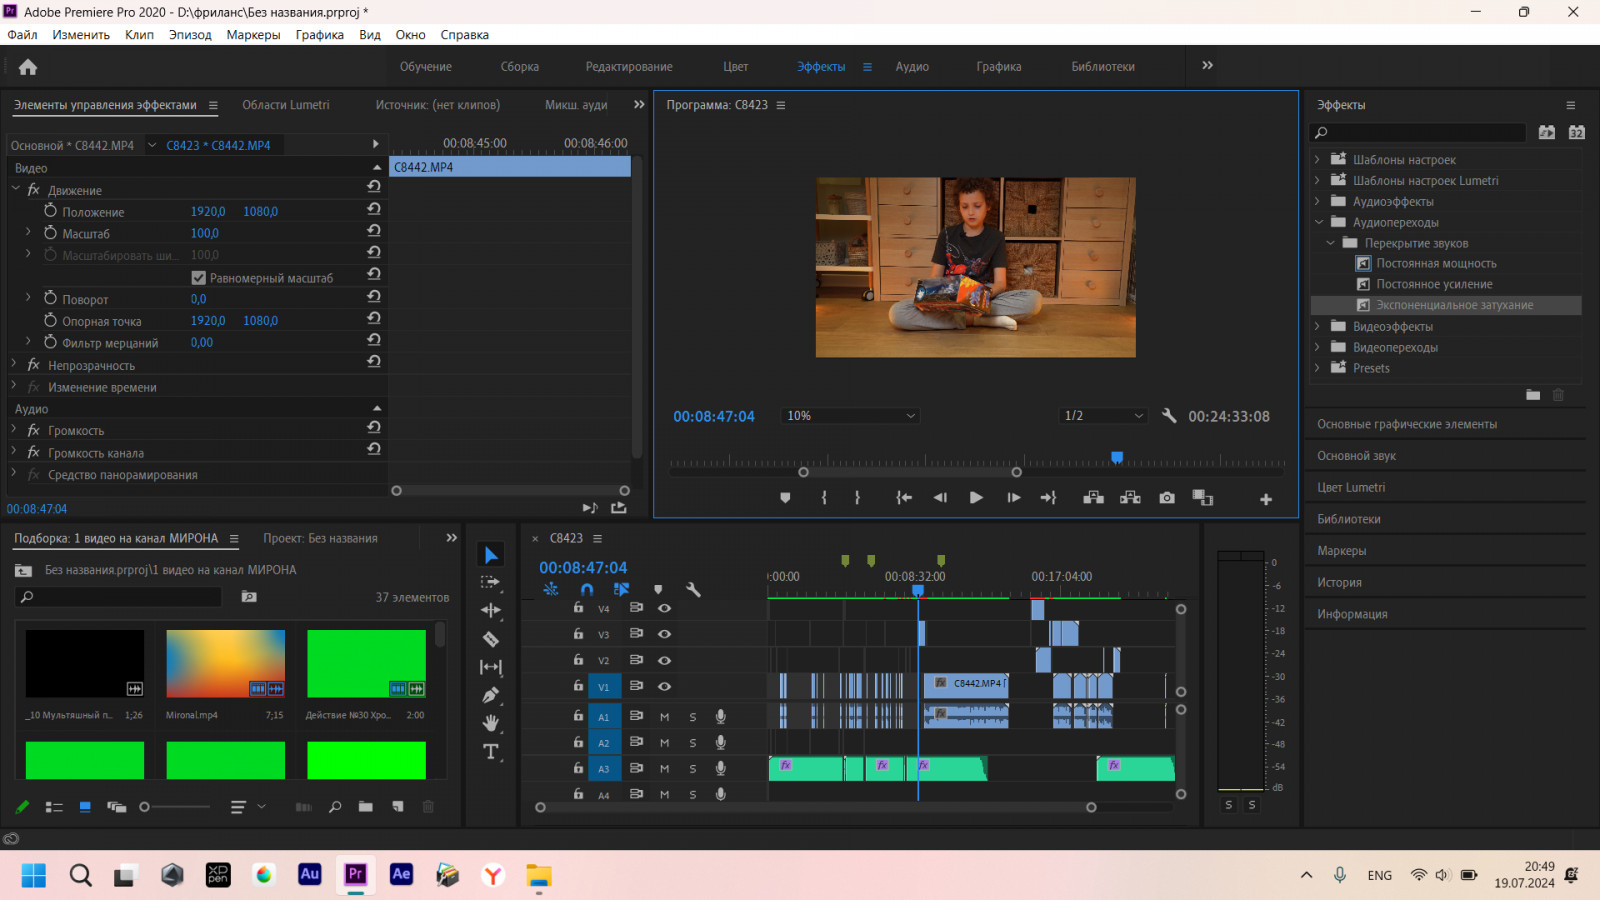Select the Экспоненциальное затухание audio transition
The width and height of the screenshot is (1600, 900).
coord(1454,305)
